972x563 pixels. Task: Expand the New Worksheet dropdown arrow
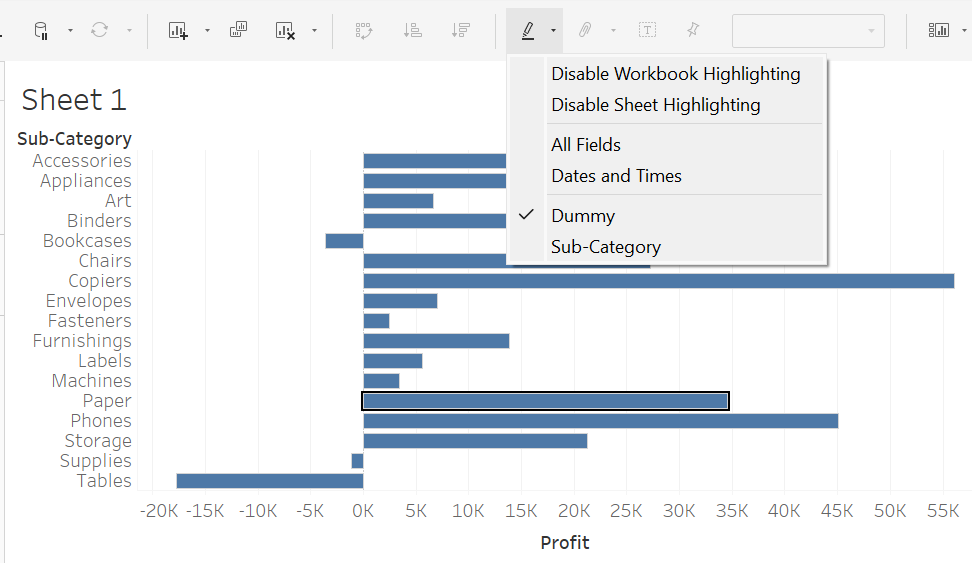coord(207,30)
